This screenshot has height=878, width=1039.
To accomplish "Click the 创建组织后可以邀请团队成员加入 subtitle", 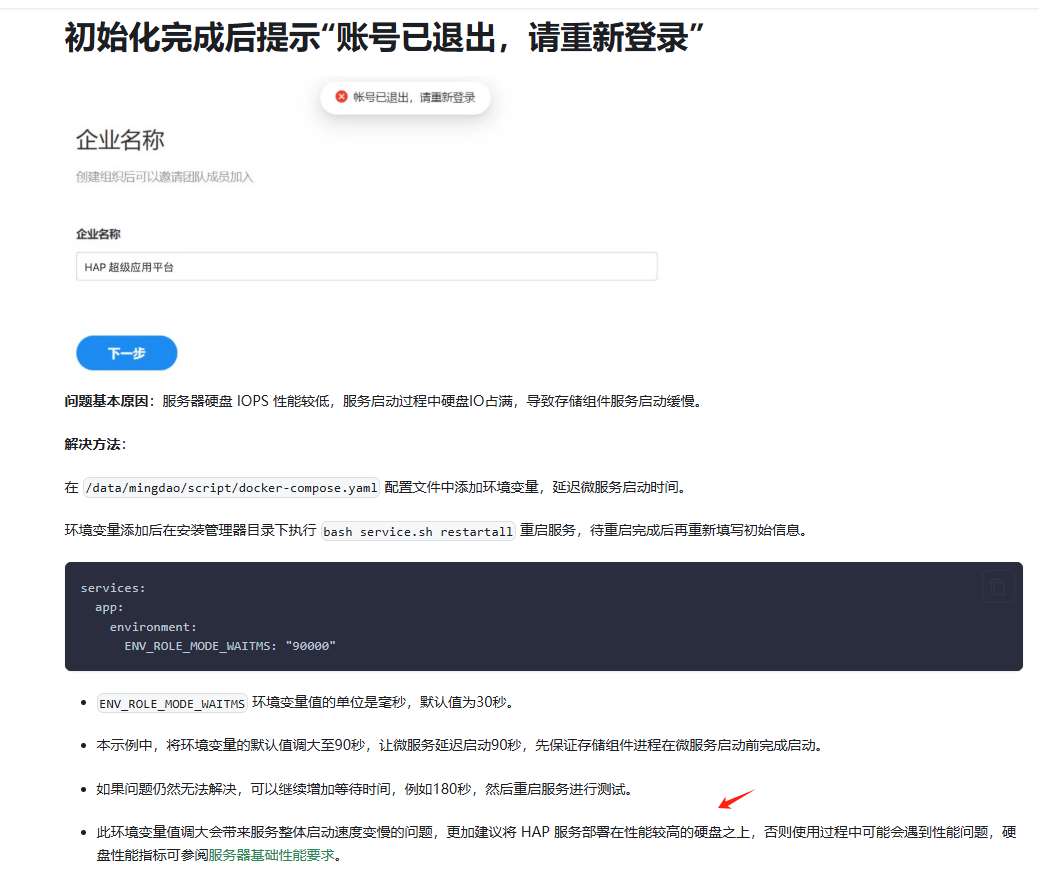I will [164, 177].
